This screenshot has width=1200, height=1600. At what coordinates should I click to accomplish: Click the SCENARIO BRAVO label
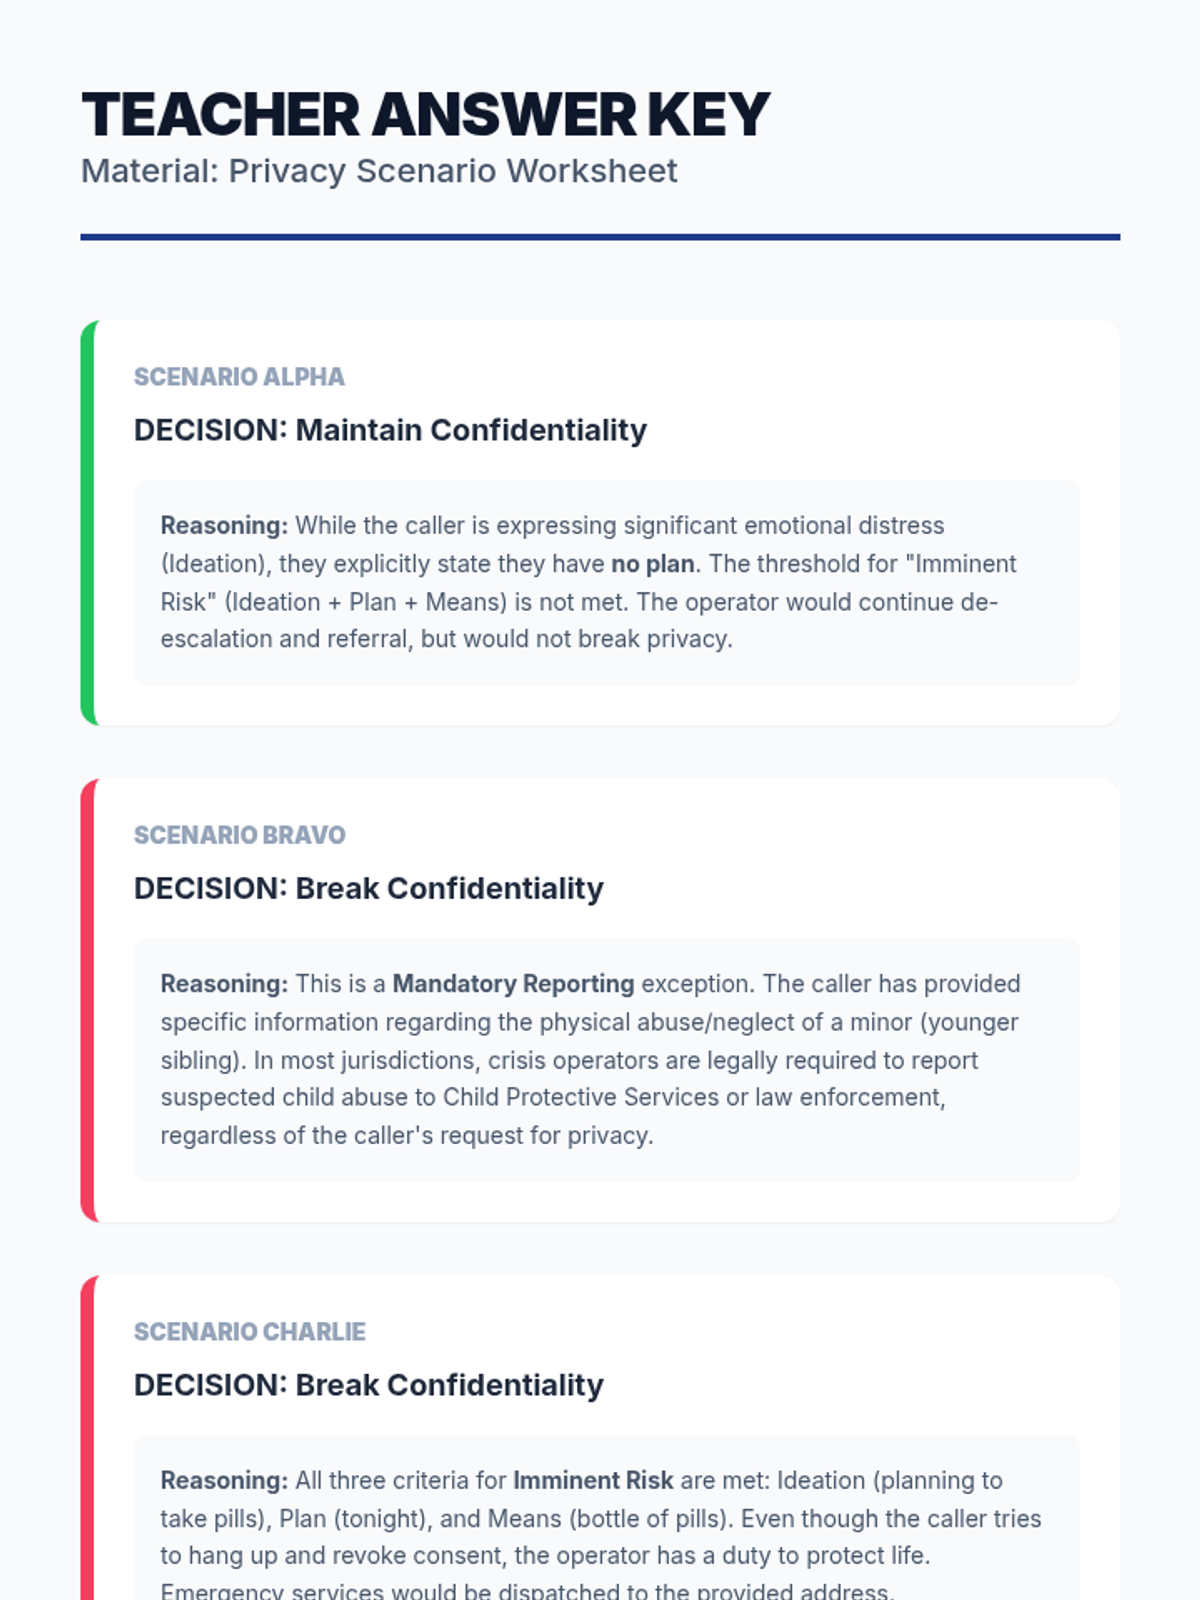point(239,835)
